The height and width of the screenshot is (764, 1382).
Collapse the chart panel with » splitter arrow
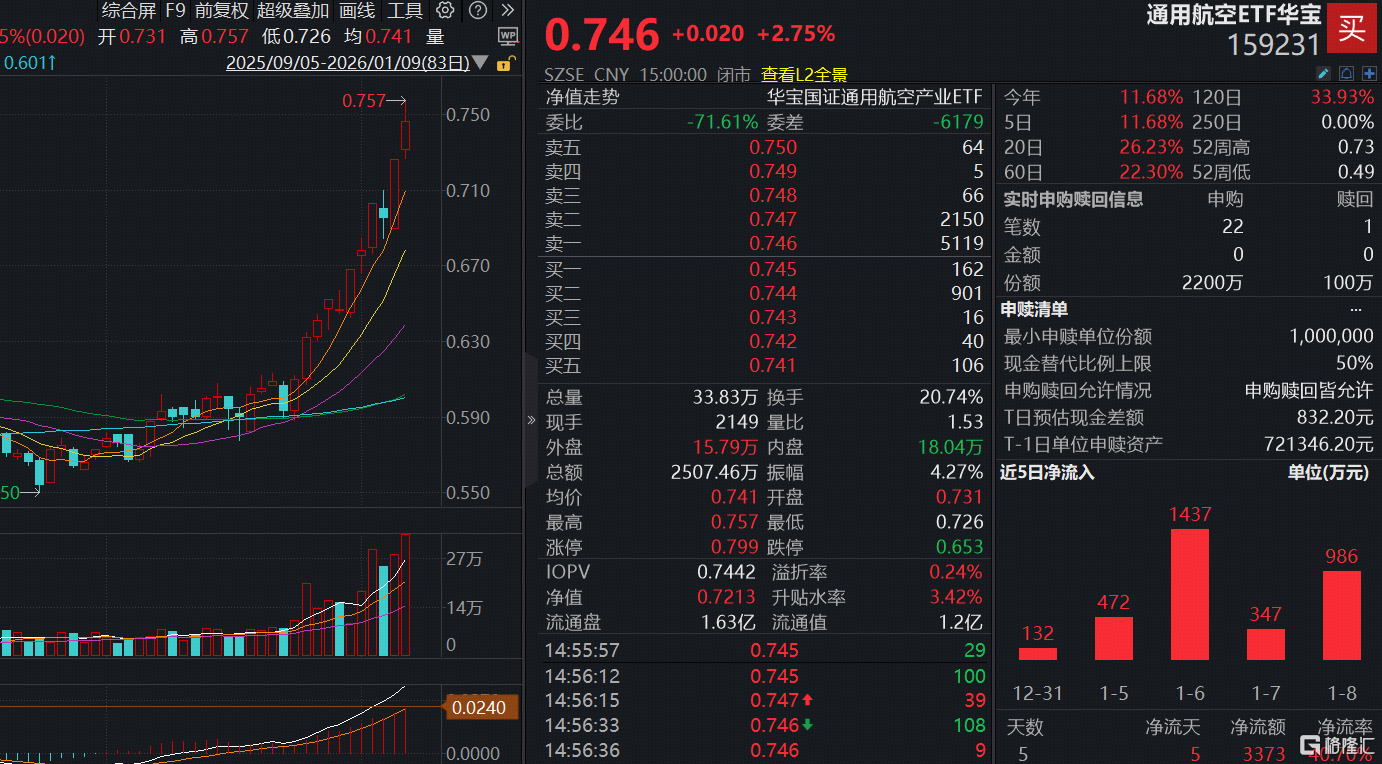click(x=531, y=420)
